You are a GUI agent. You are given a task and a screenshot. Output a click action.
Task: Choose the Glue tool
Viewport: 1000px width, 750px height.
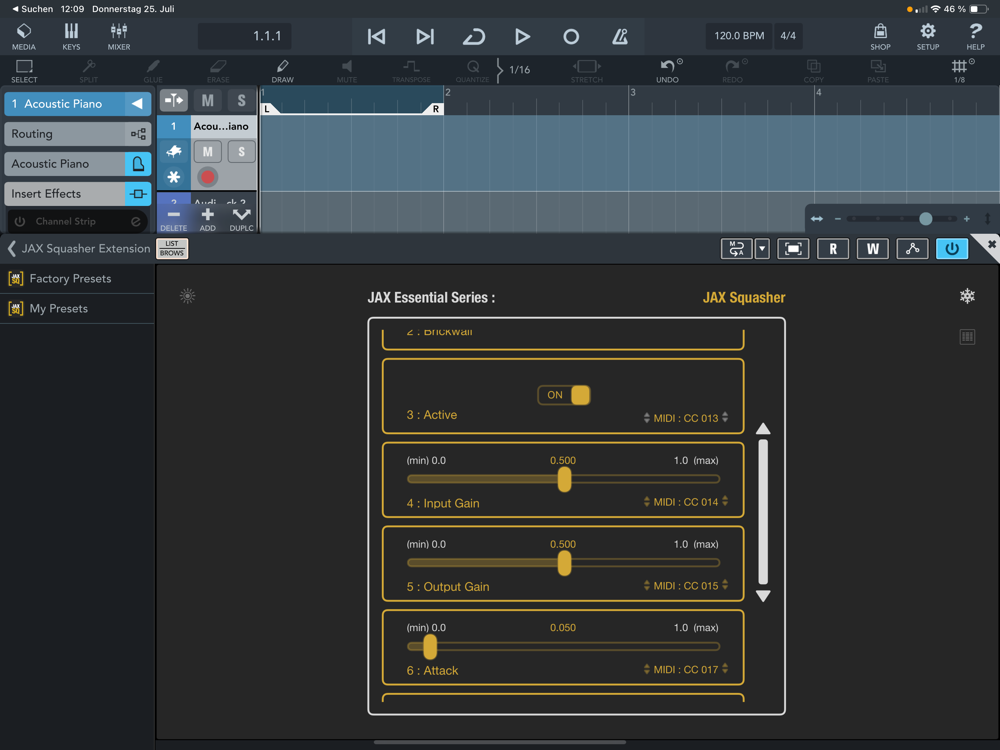(x=153, y=71)
